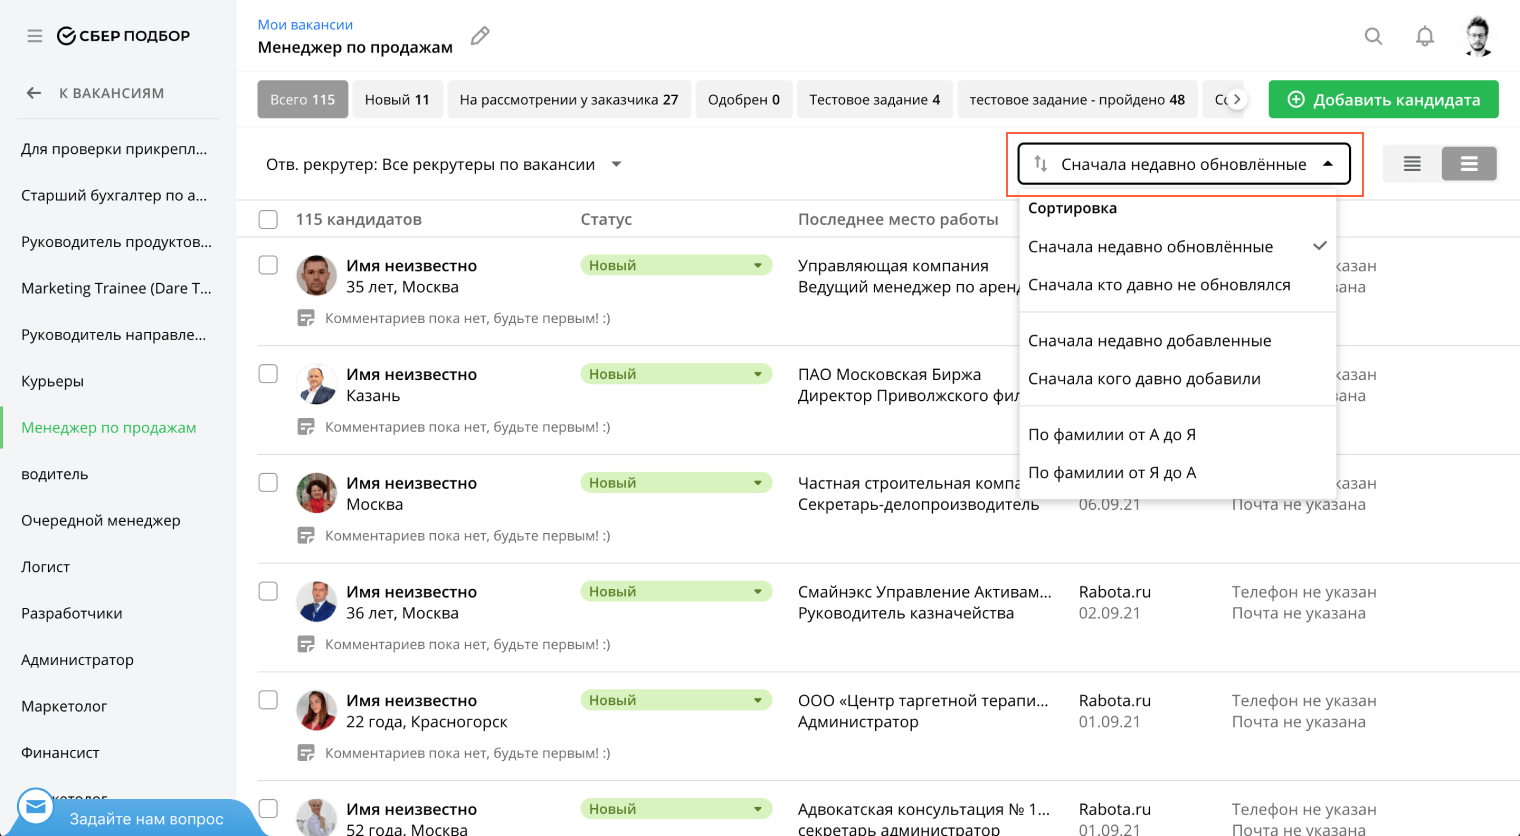Click the Добавить кандидата button

pyautogui.click(x=1383, y=100)
